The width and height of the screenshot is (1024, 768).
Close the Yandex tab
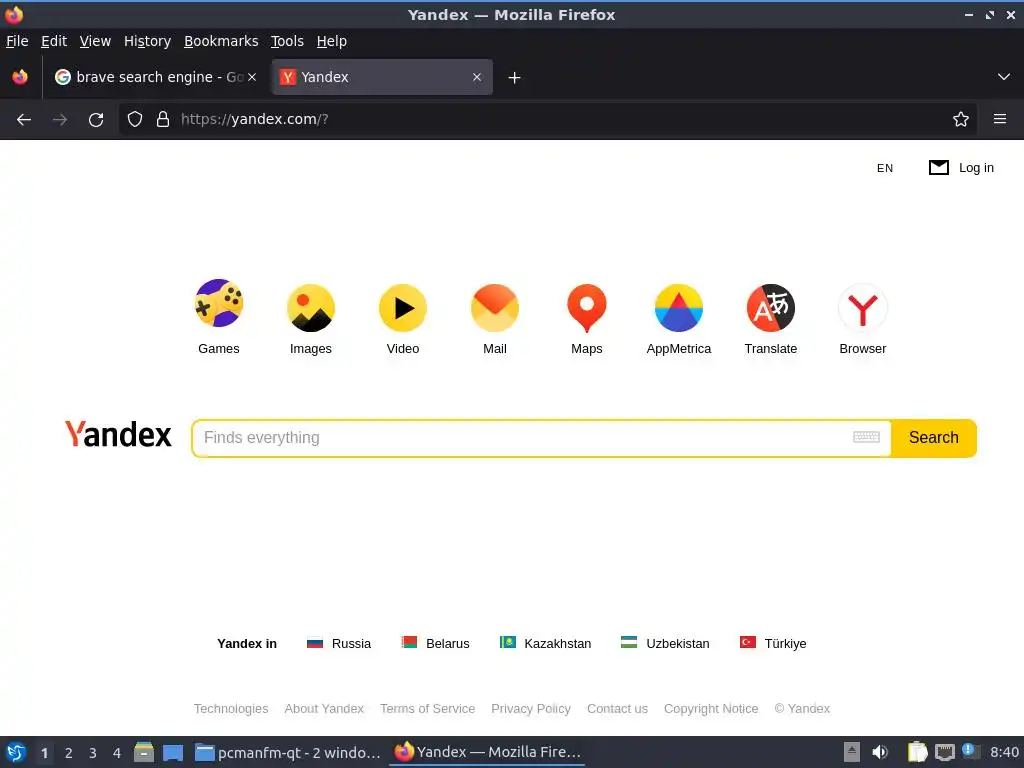click(477, 77)
